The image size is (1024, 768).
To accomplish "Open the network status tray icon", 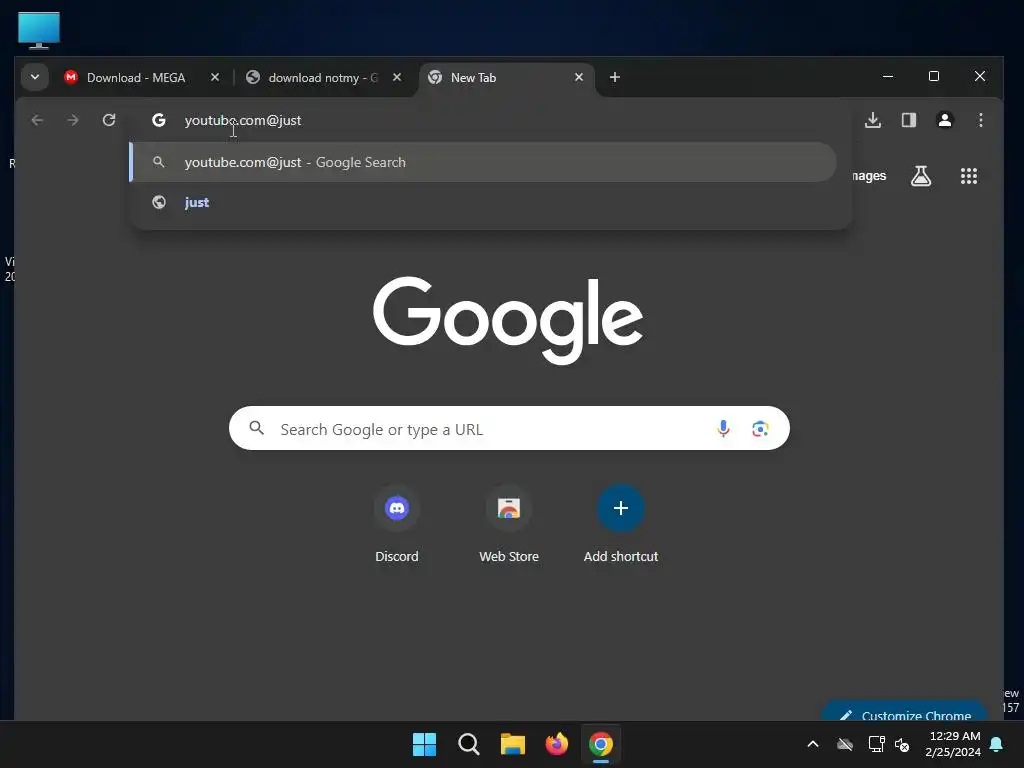I will [x=876, y=744].
